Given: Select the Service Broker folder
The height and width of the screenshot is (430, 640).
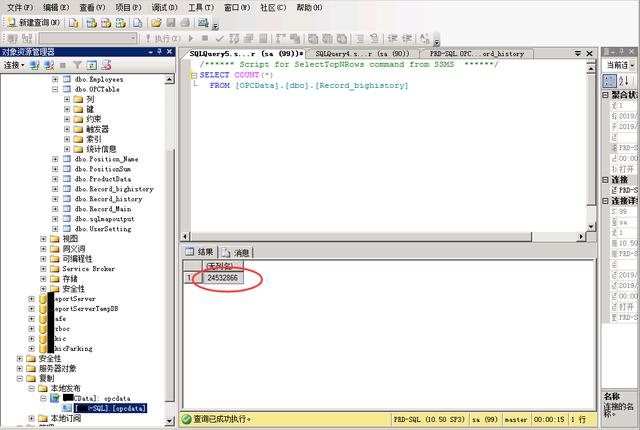Looking at the screenshot, I should (x=89, y=269).
